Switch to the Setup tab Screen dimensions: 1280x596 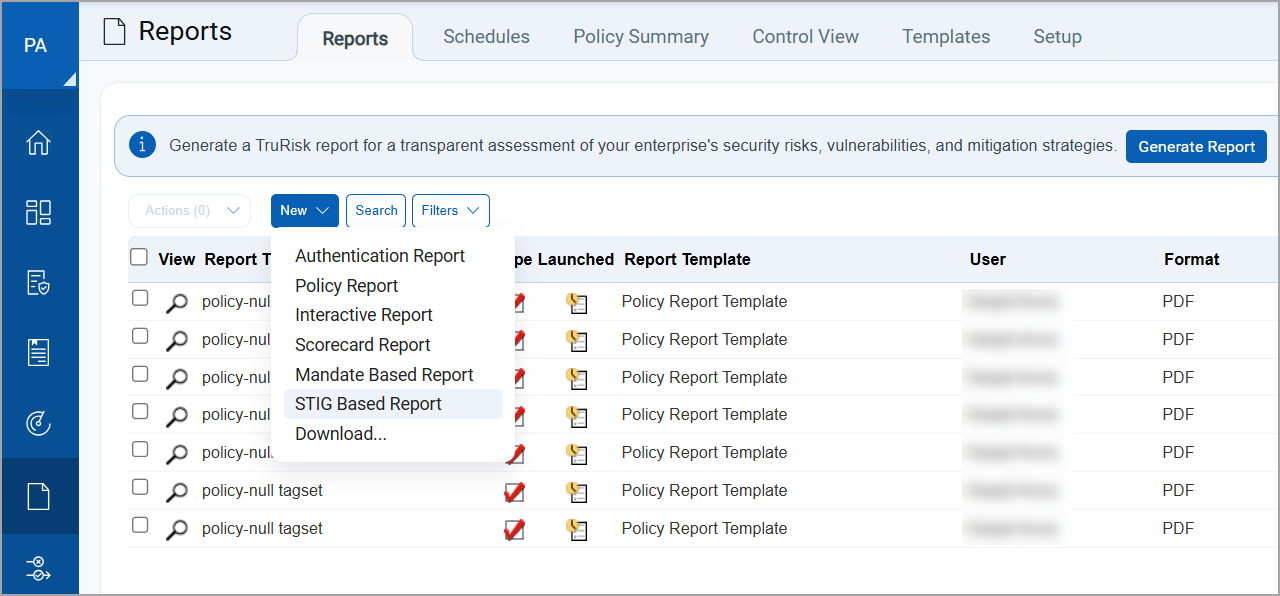[x=1058, y=37]
